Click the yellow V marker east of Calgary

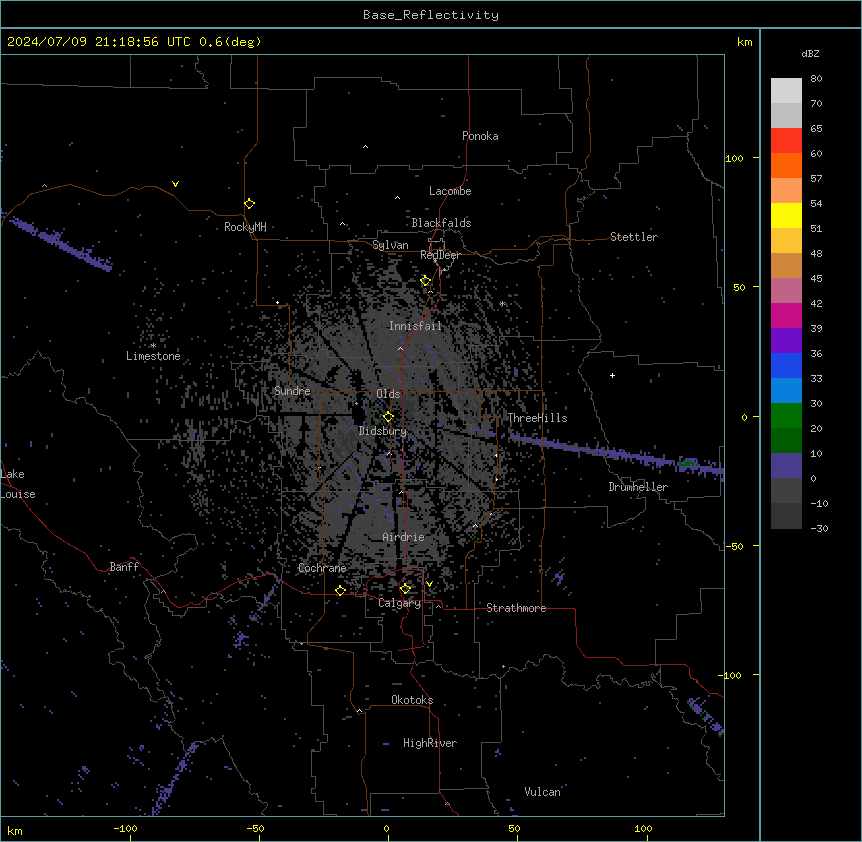[x=429, y=584]
